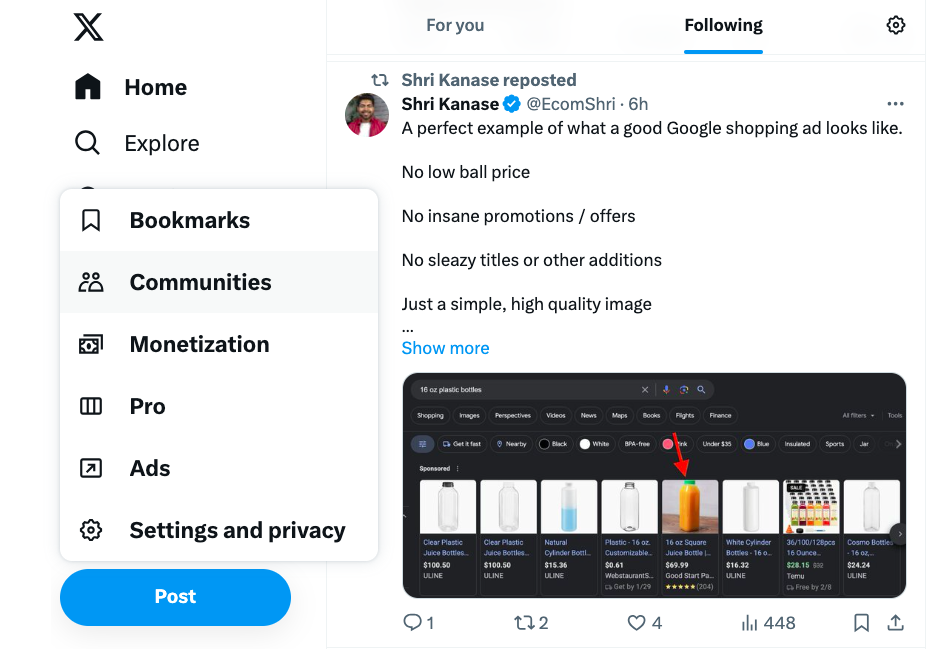Open Shri Kanase's profile avatar
Viewport: 949px width, 649px height.
coord(367,115)
